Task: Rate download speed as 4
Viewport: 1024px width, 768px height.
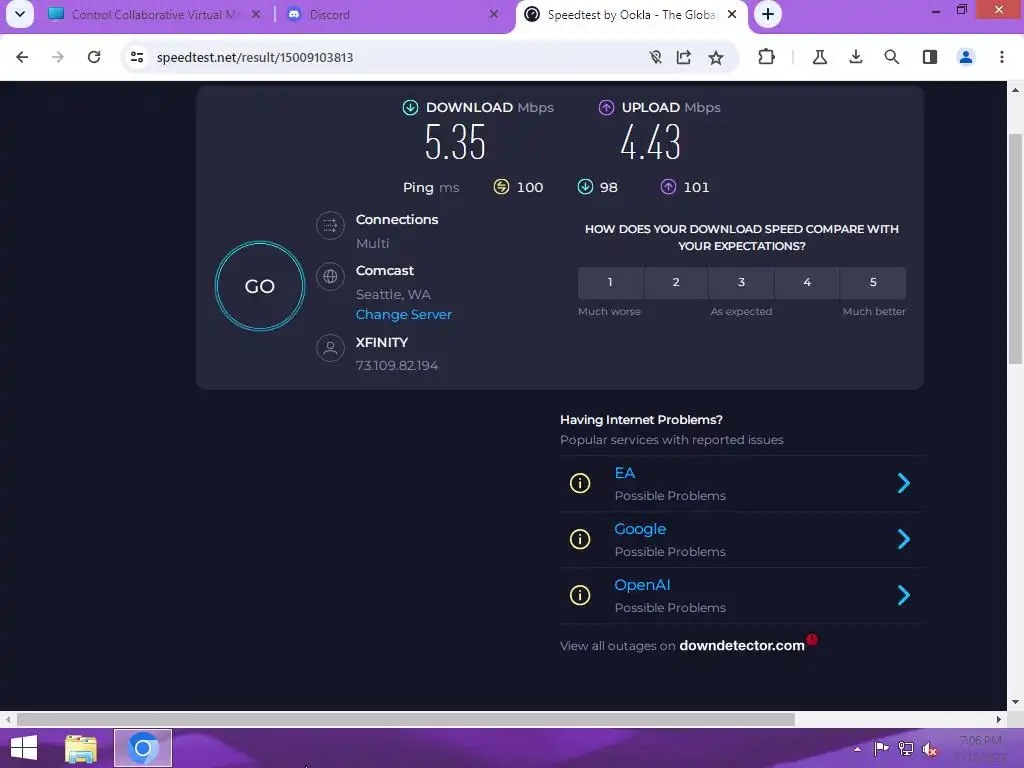Action: pyautogui.click(x=807, y=282)
